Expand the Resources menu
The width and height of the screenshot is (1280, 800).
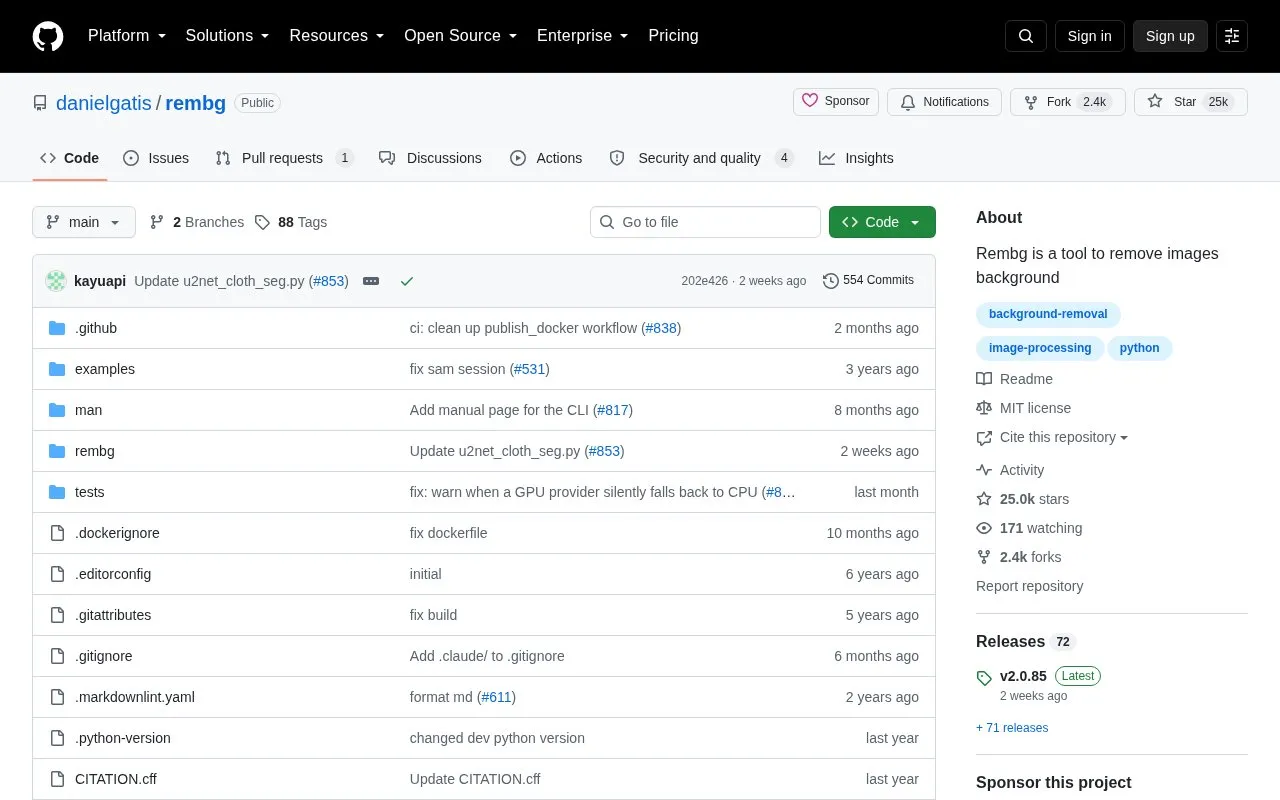(x=337, y=36)
